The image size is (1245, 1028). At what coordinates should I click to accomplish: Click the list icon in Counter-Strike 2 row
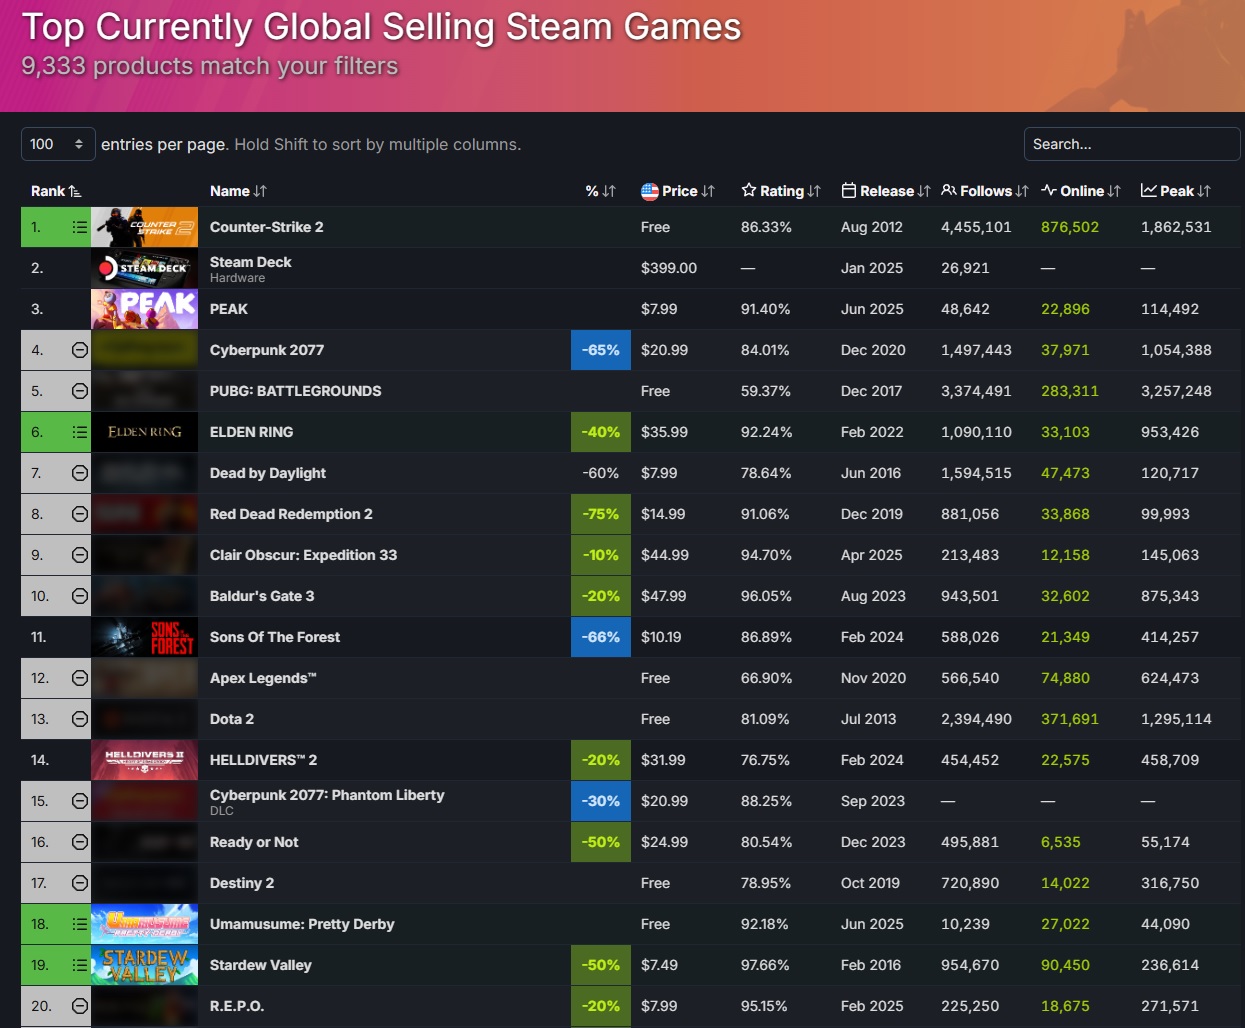(x=80, y=227)
